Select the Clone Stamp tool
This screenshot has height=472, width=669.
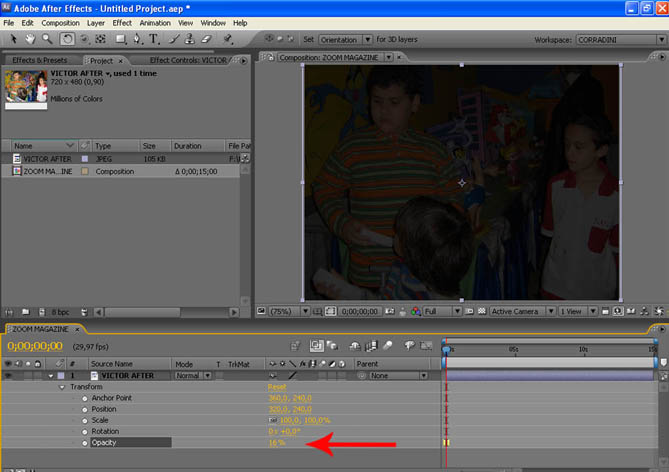(x=190, y=39)
